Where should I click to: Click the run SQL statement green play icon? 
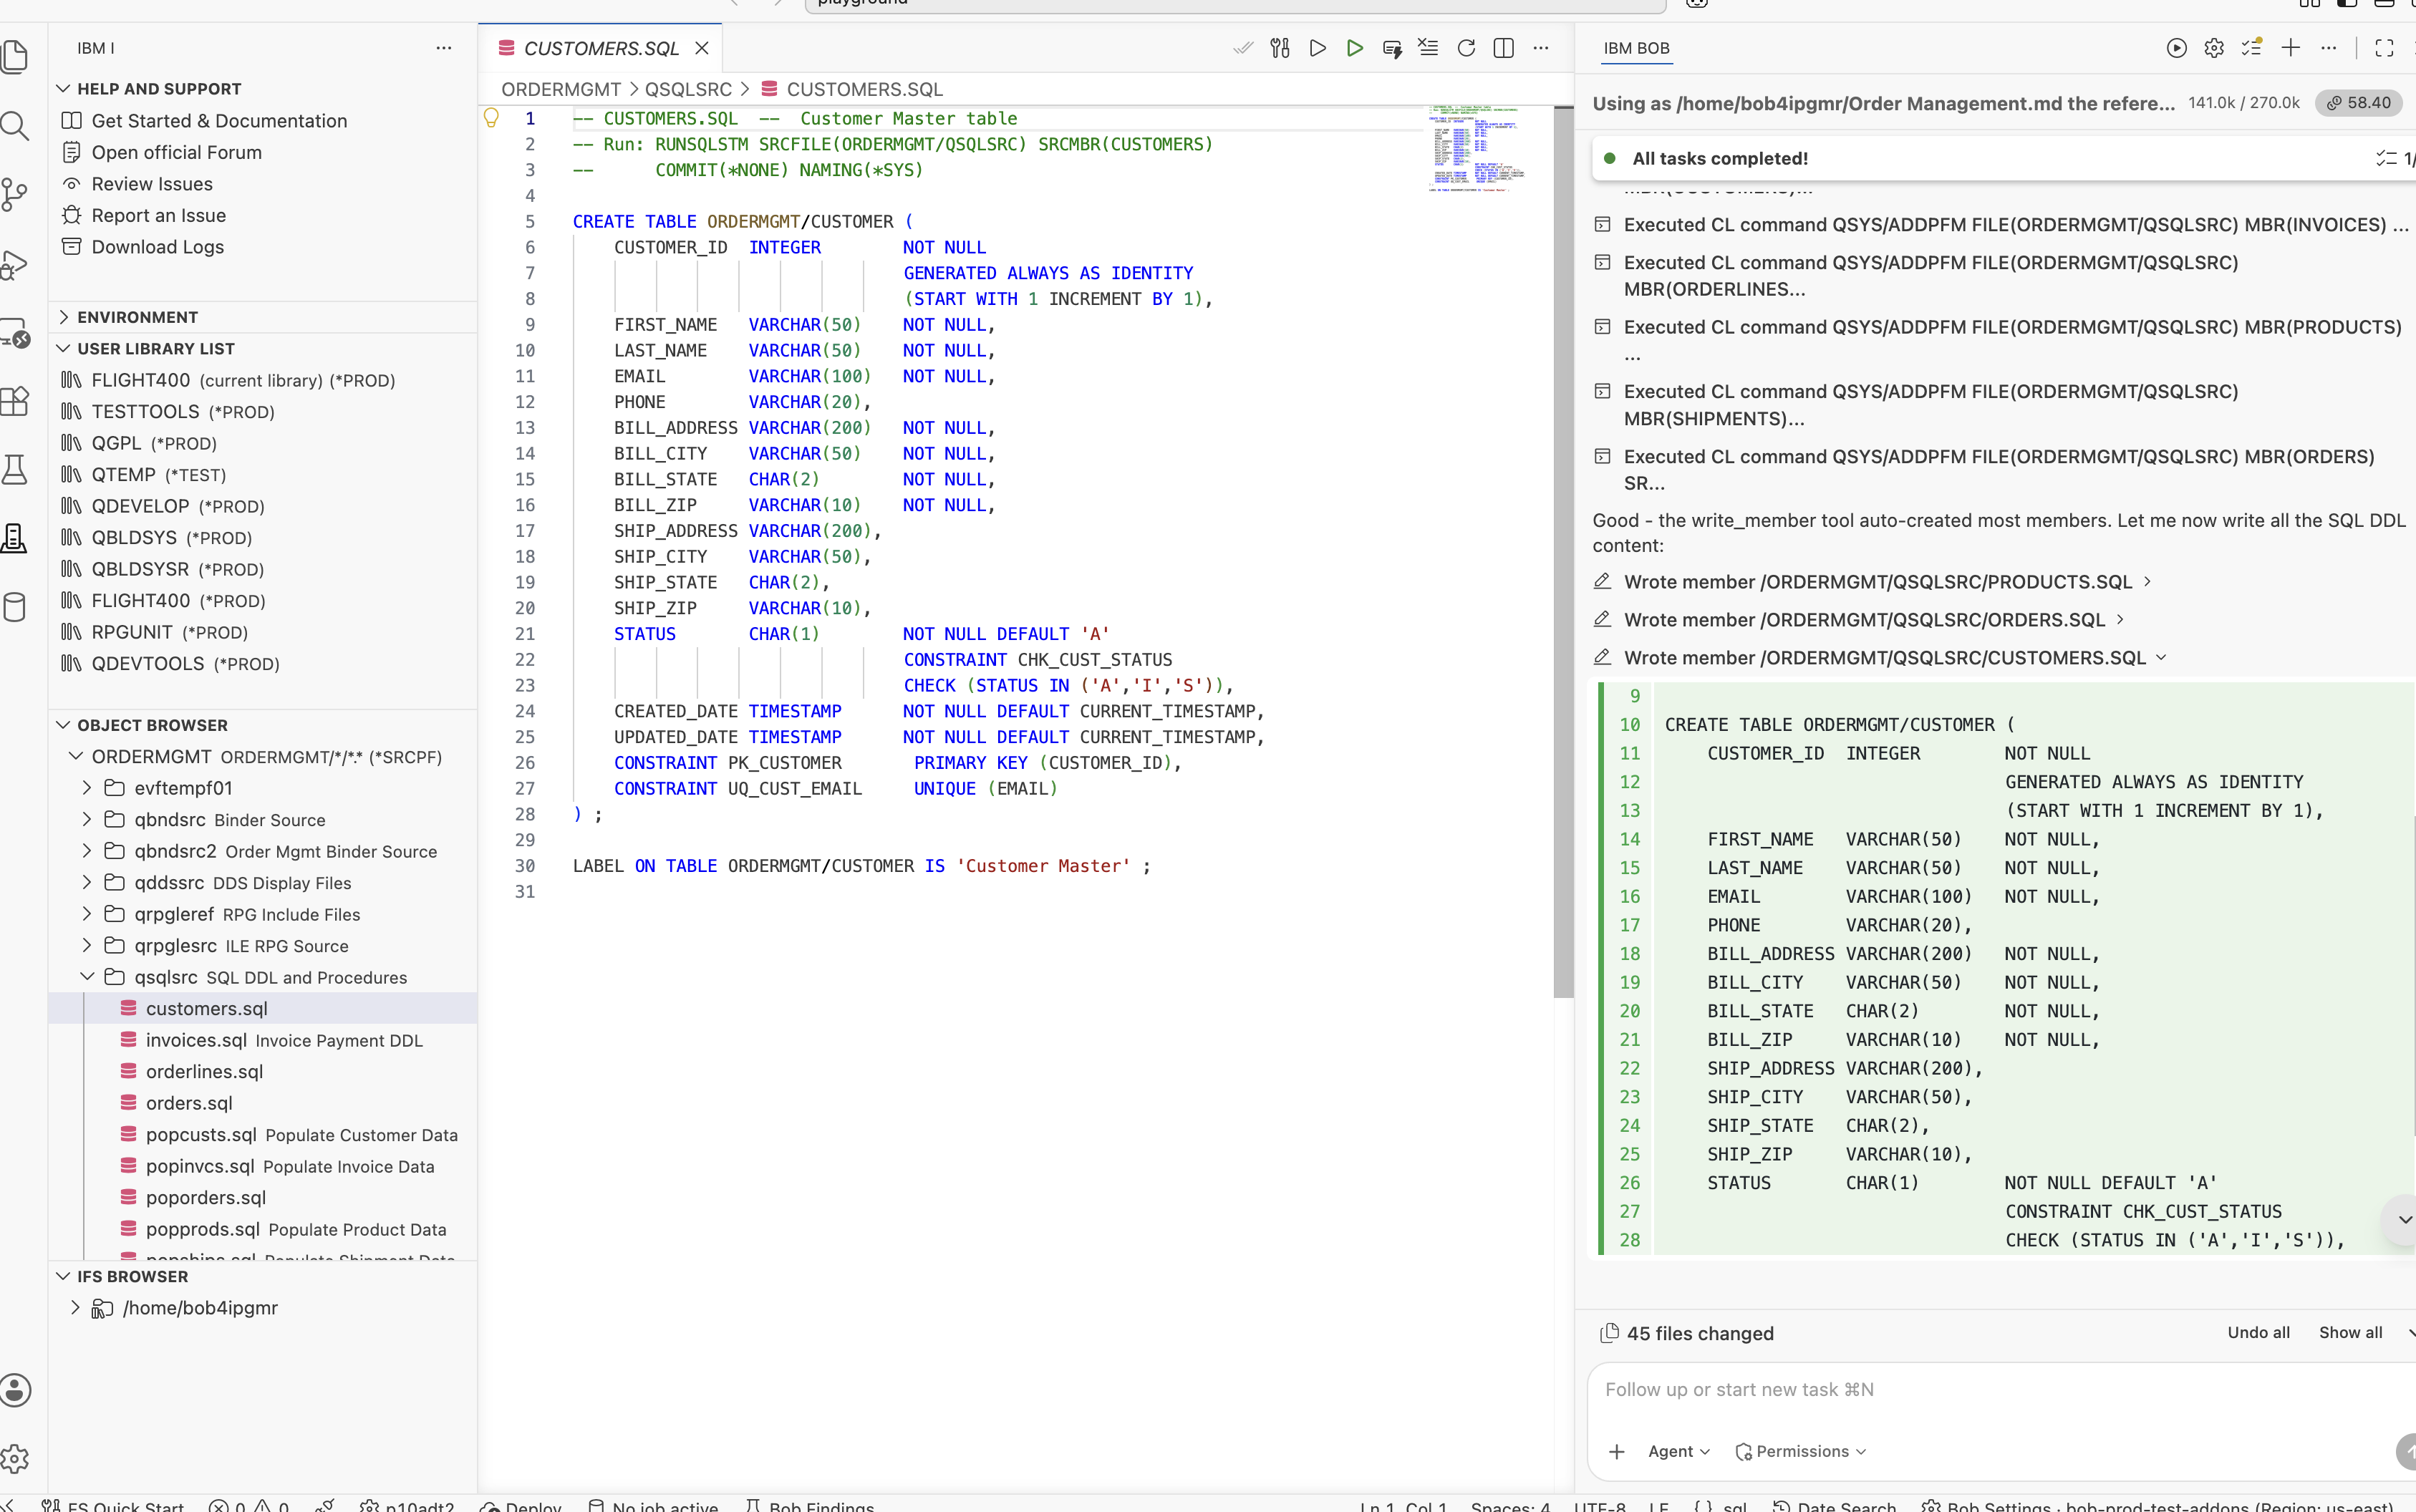[x=1354, y=48]
